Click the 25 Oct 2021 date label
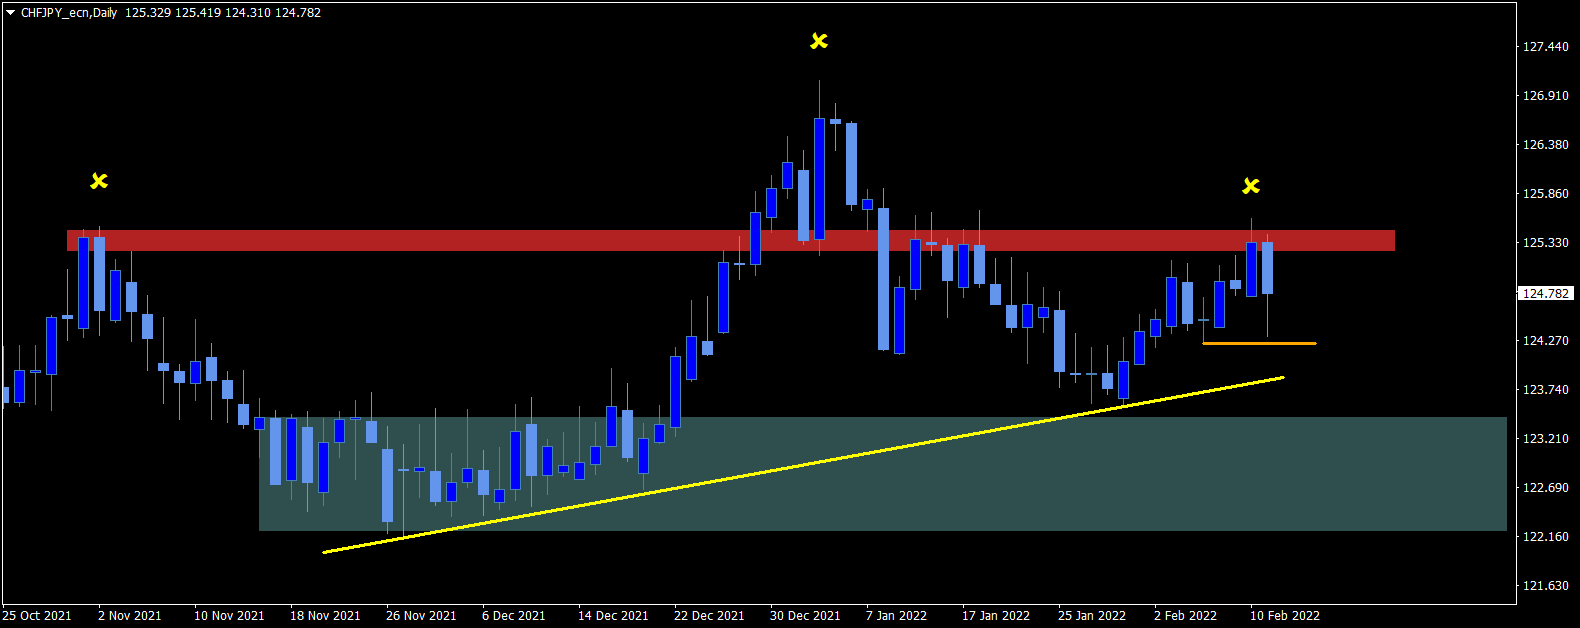The width and height of the screenshot is (1580, 628). click(x=37, y=616)
